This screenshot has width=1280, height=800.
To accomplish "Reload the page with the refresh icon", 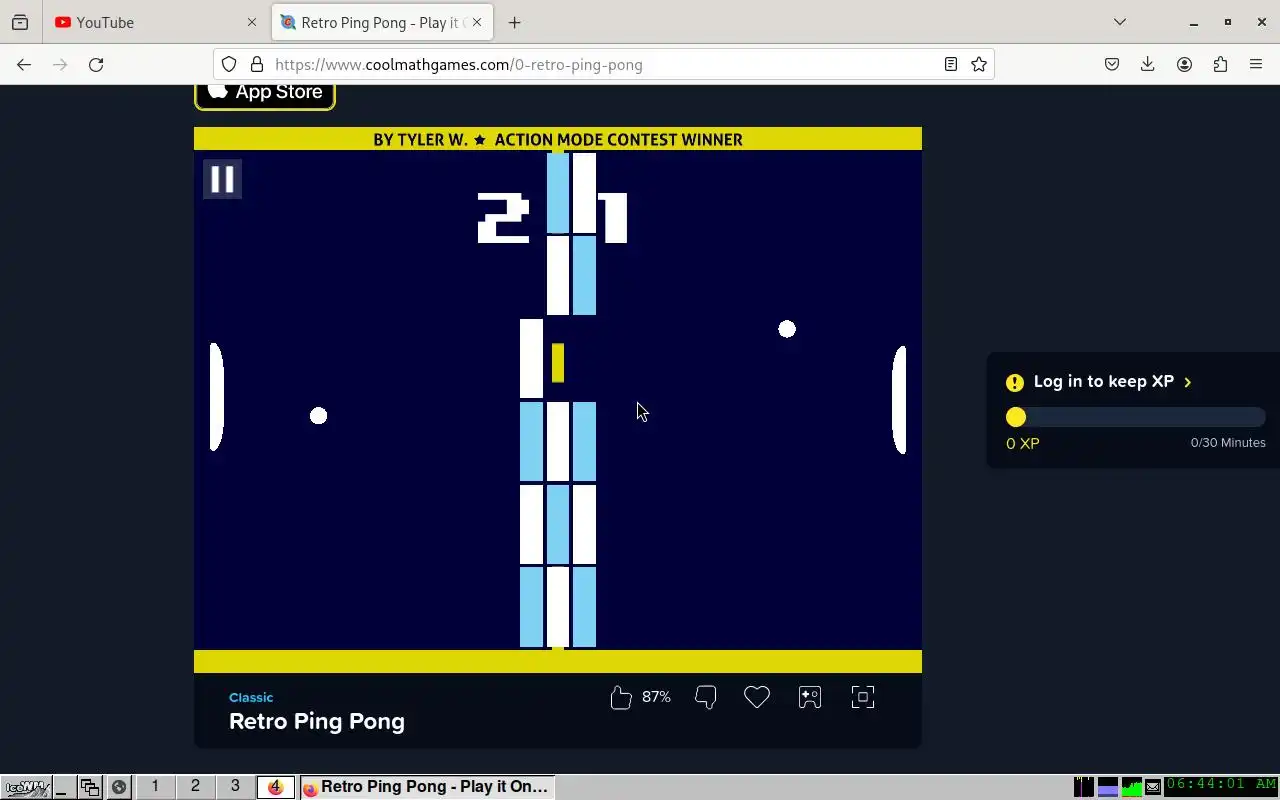I will pos(96,64).
